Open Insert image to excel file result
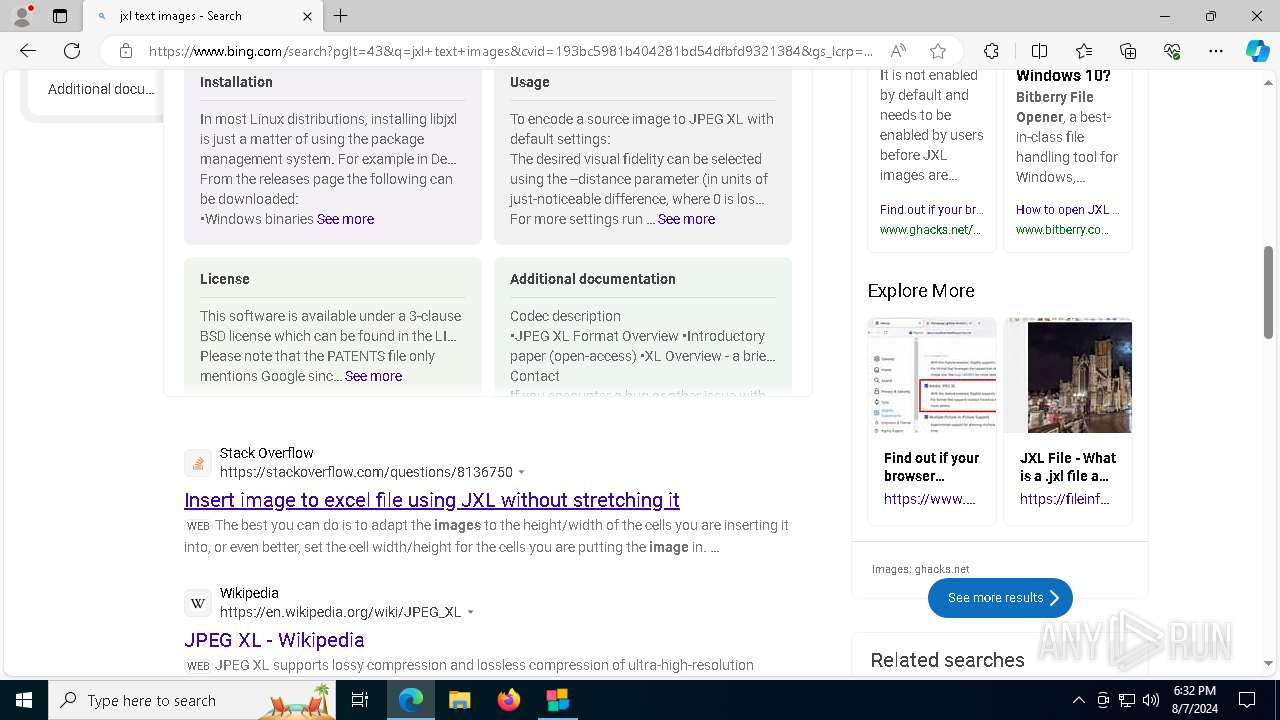 click(x=432, y=500)
